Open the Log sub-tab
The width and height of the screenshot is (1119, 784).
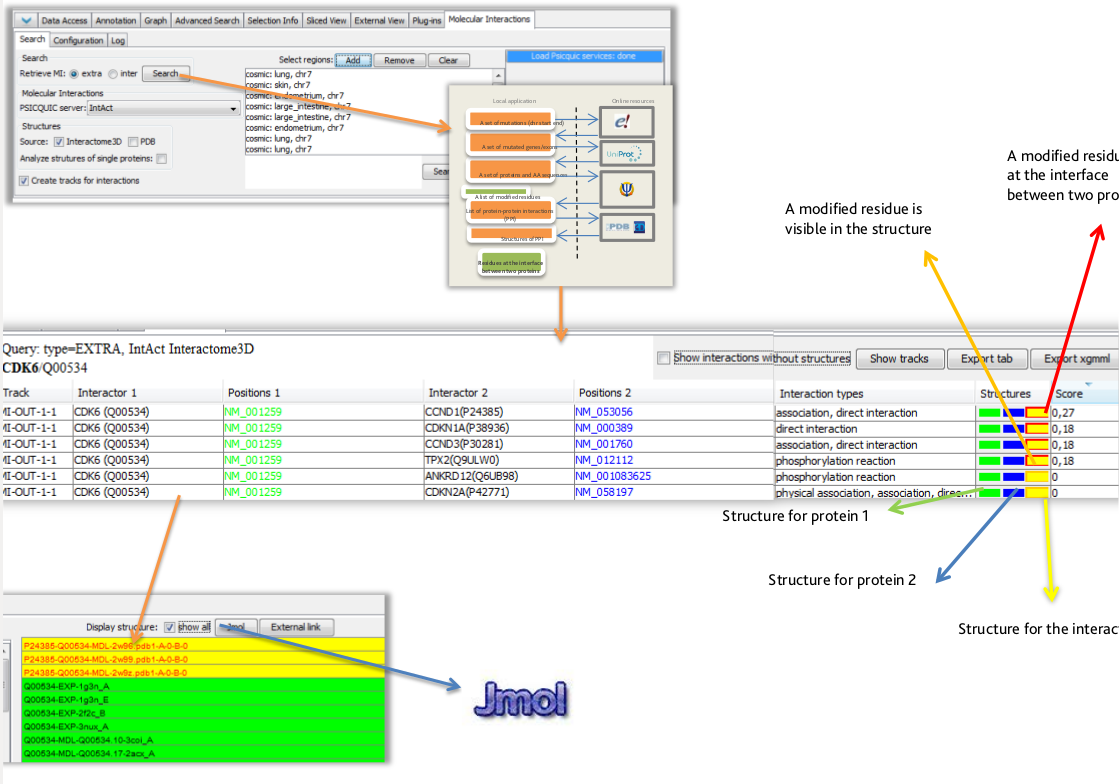118,41
